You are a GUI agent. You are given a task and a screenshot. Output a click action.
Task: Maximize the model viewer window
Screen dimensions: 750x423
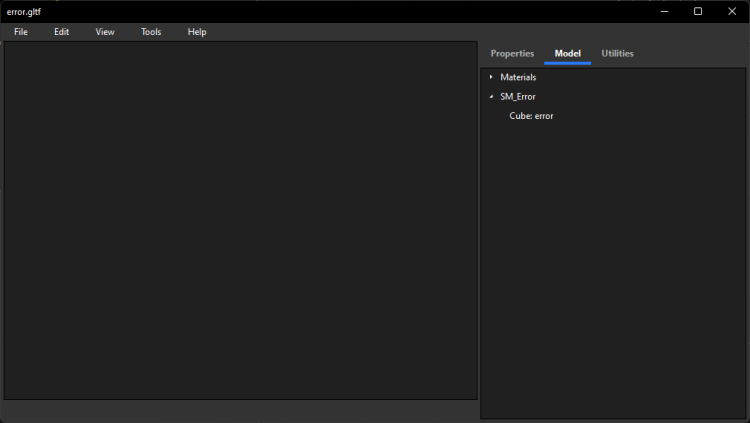point(698,11)
